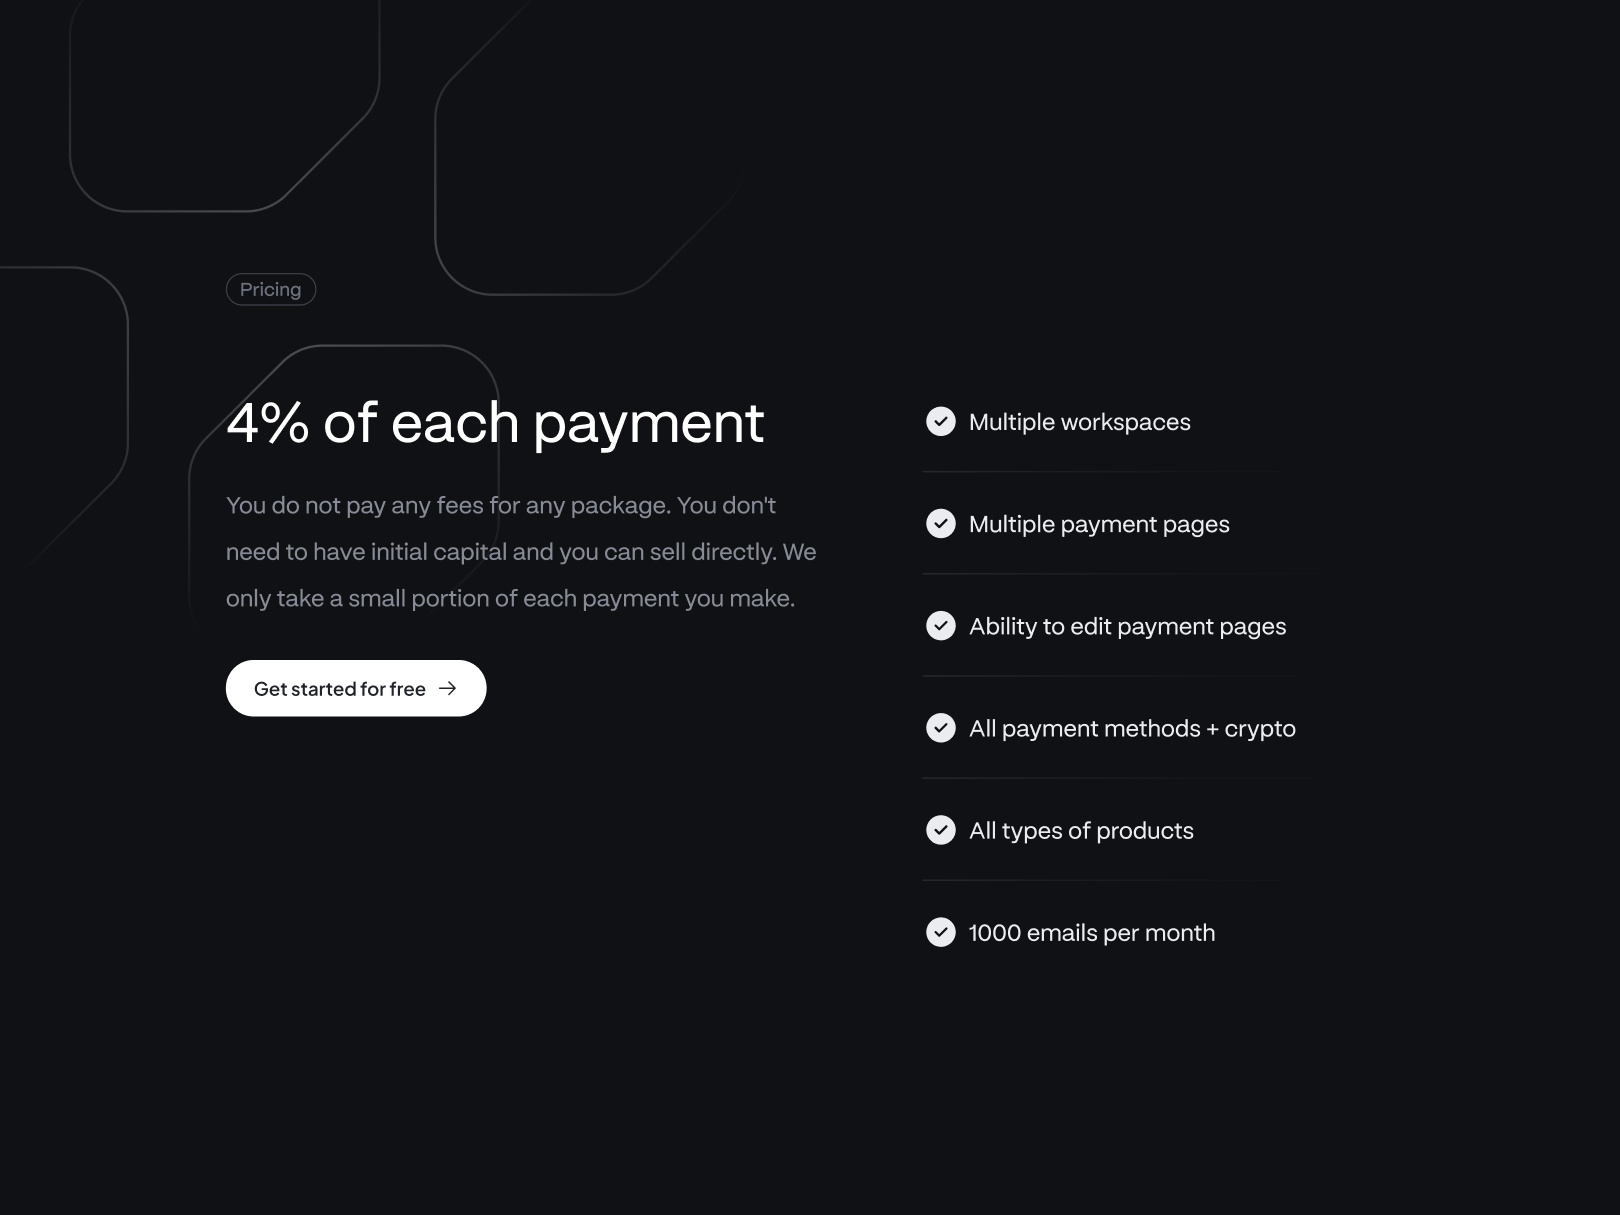Select the checkmark next to 1000 emails per month
Screen dimensions: 1620x1215
click(941, 932)
